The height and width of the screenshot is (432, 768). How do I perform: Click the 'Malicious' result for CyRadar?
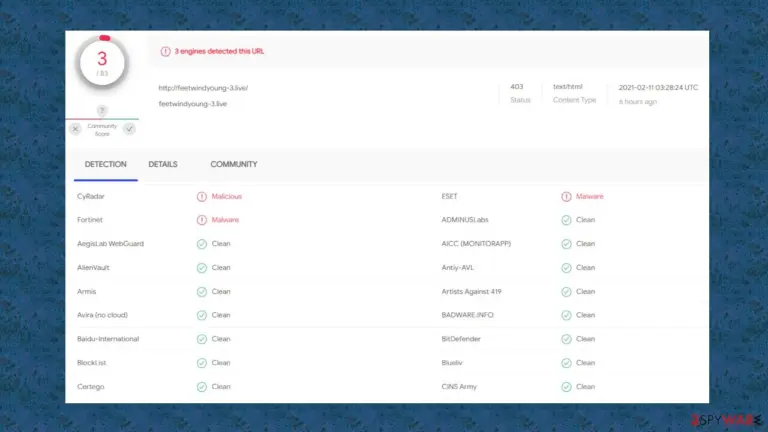[x=227, y=196]
